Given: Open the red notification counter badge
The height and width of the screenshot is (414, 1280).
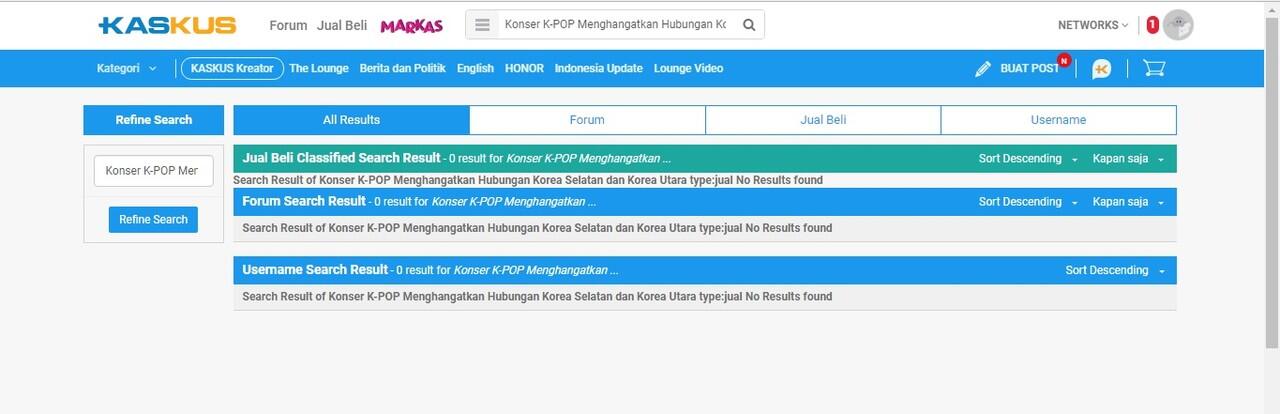Looking at the screenshot, I should (1152, 25).
